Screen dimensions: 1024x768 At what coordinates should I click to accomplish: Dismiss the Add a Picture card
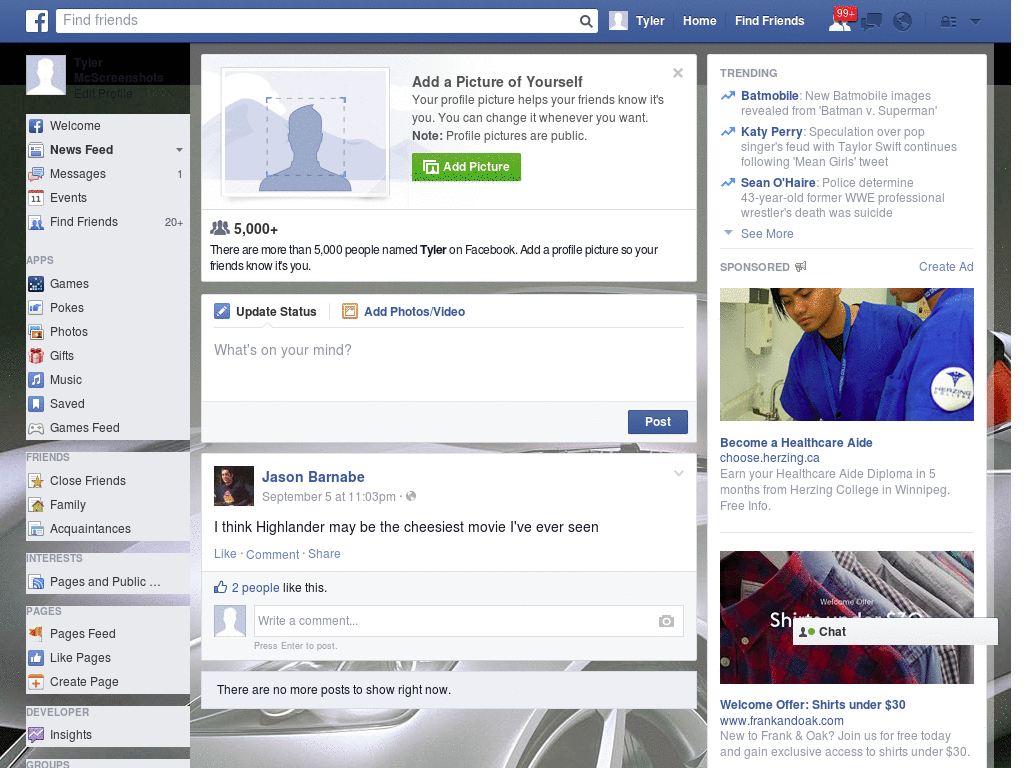pos(678,73)
